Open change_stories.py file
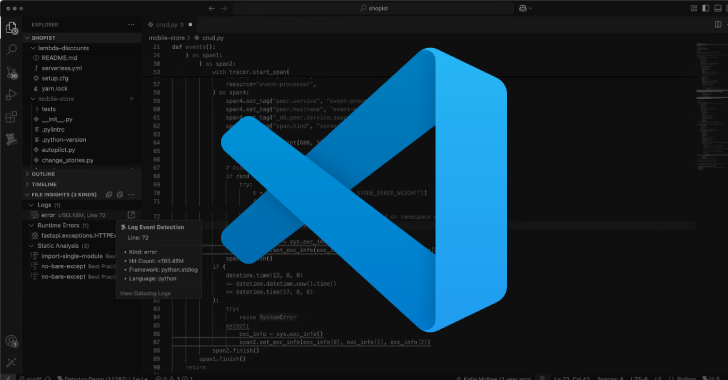 82,160
